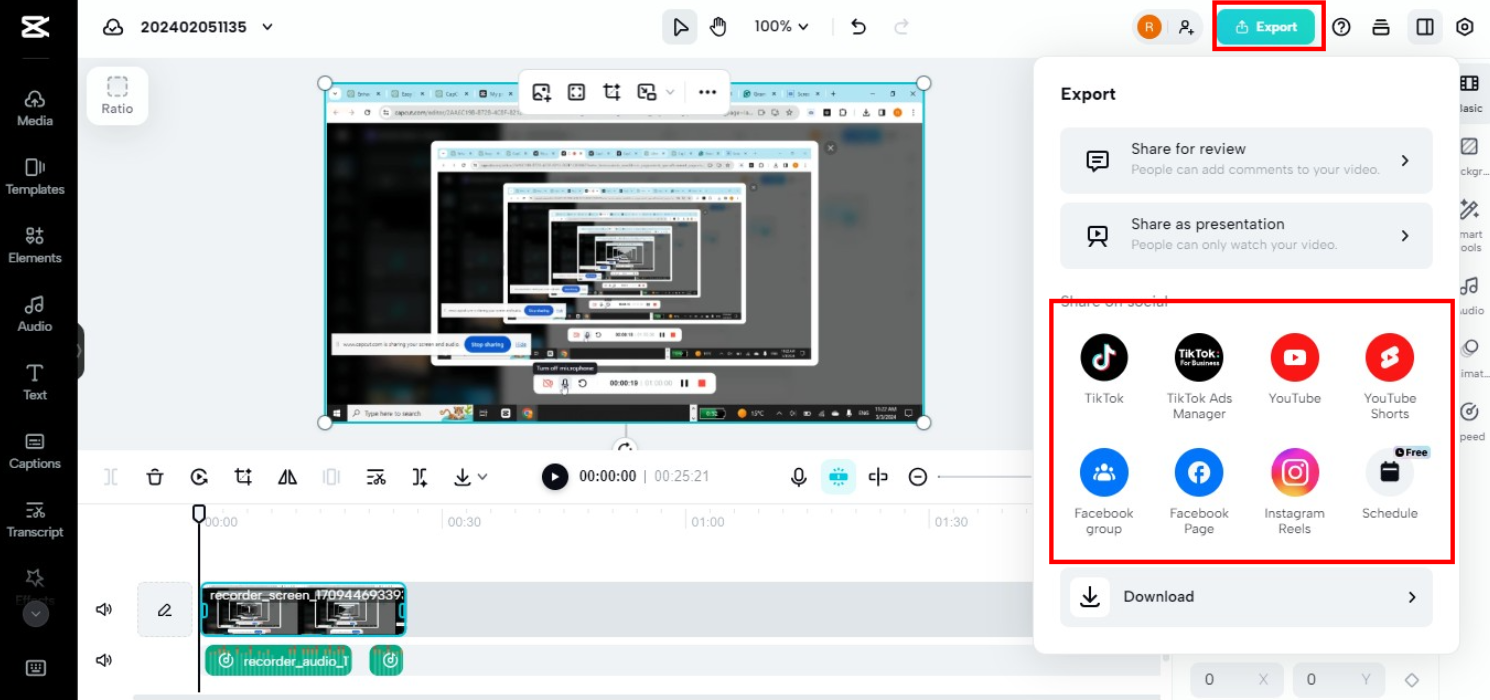Select the recorder_screen video clip
This screenshot has width=1490, height=700.
click(x=303, y=610)
